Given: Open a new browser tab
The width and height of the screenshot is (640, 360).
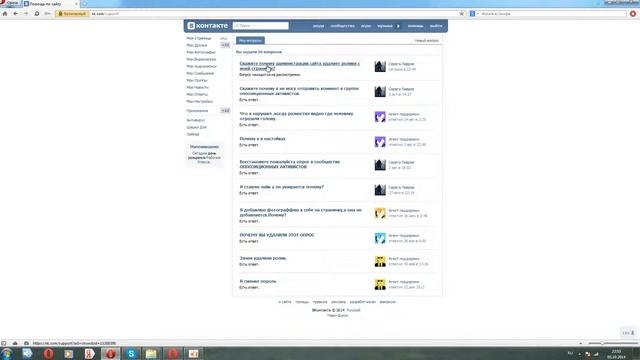Looking at the screenshot, I should pos(84,4).
